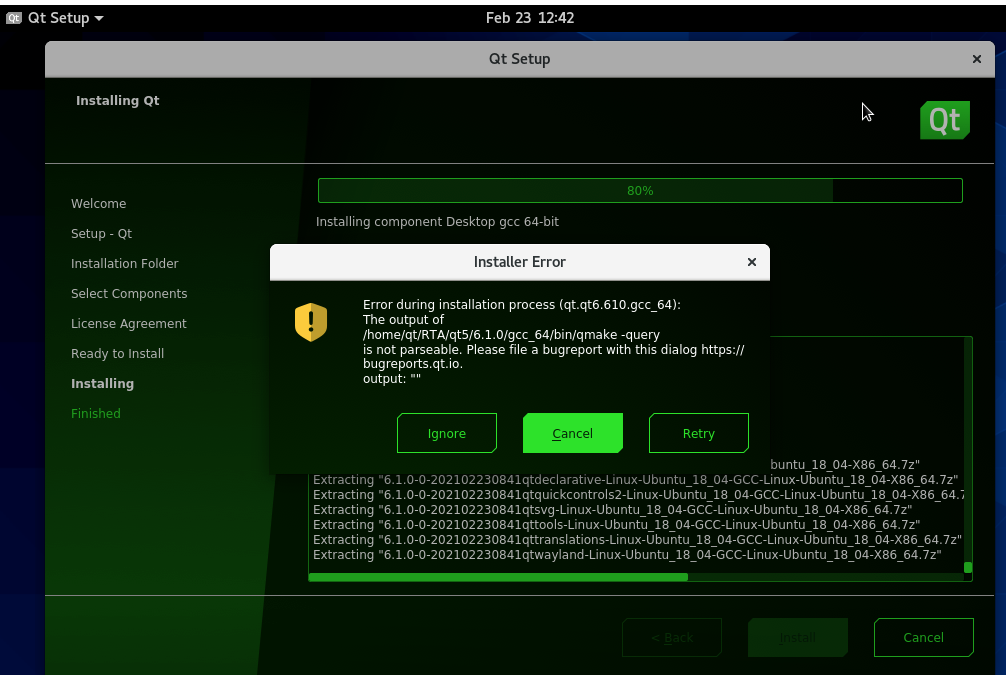Close the Installer Error dialog with X
Image resolution: width=1006 pixels, height=675 pixels.
pos(751,262)
